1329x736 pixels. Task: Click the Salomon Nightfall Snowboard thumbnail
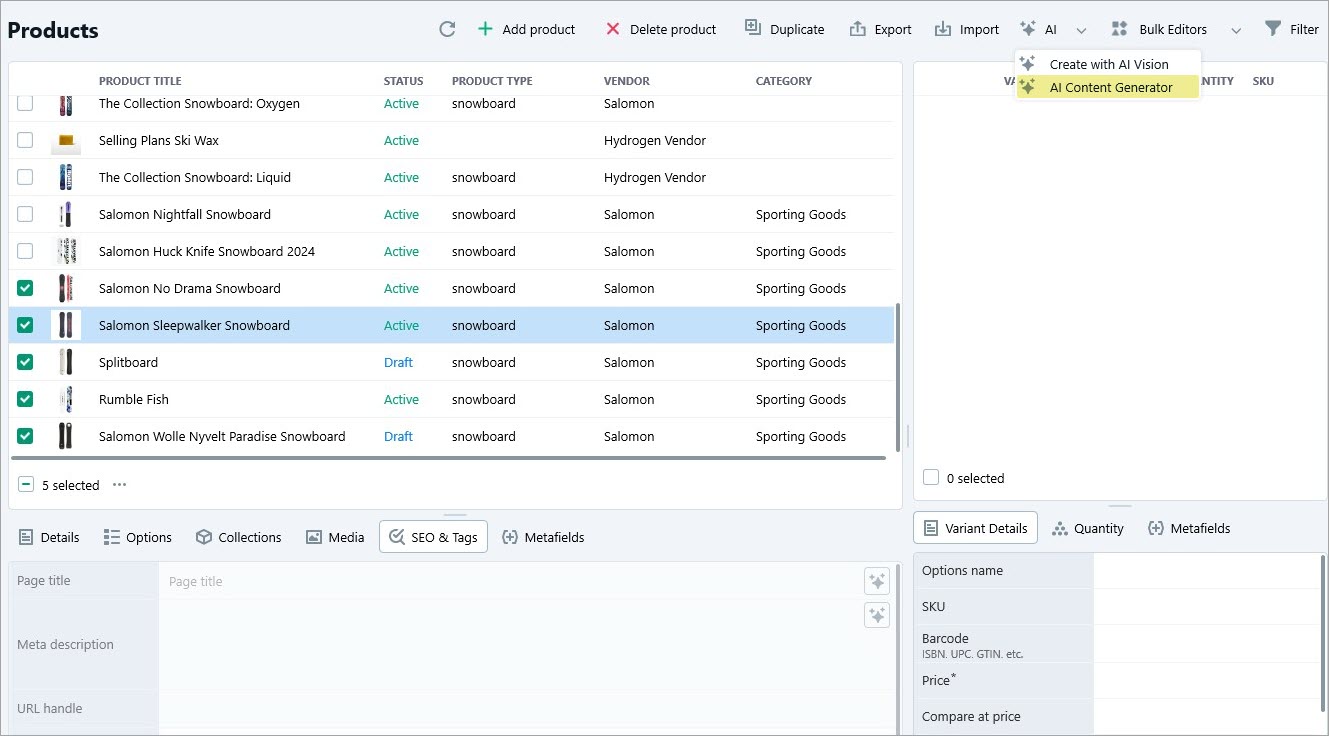pos(66,214)
